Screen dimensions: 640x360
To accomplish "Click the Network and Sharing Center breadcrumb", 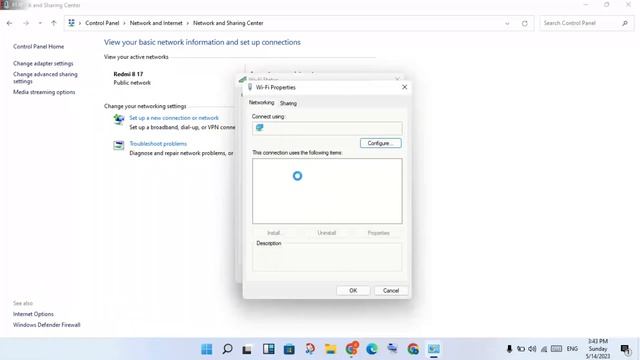I will click(x=228, y=23).
